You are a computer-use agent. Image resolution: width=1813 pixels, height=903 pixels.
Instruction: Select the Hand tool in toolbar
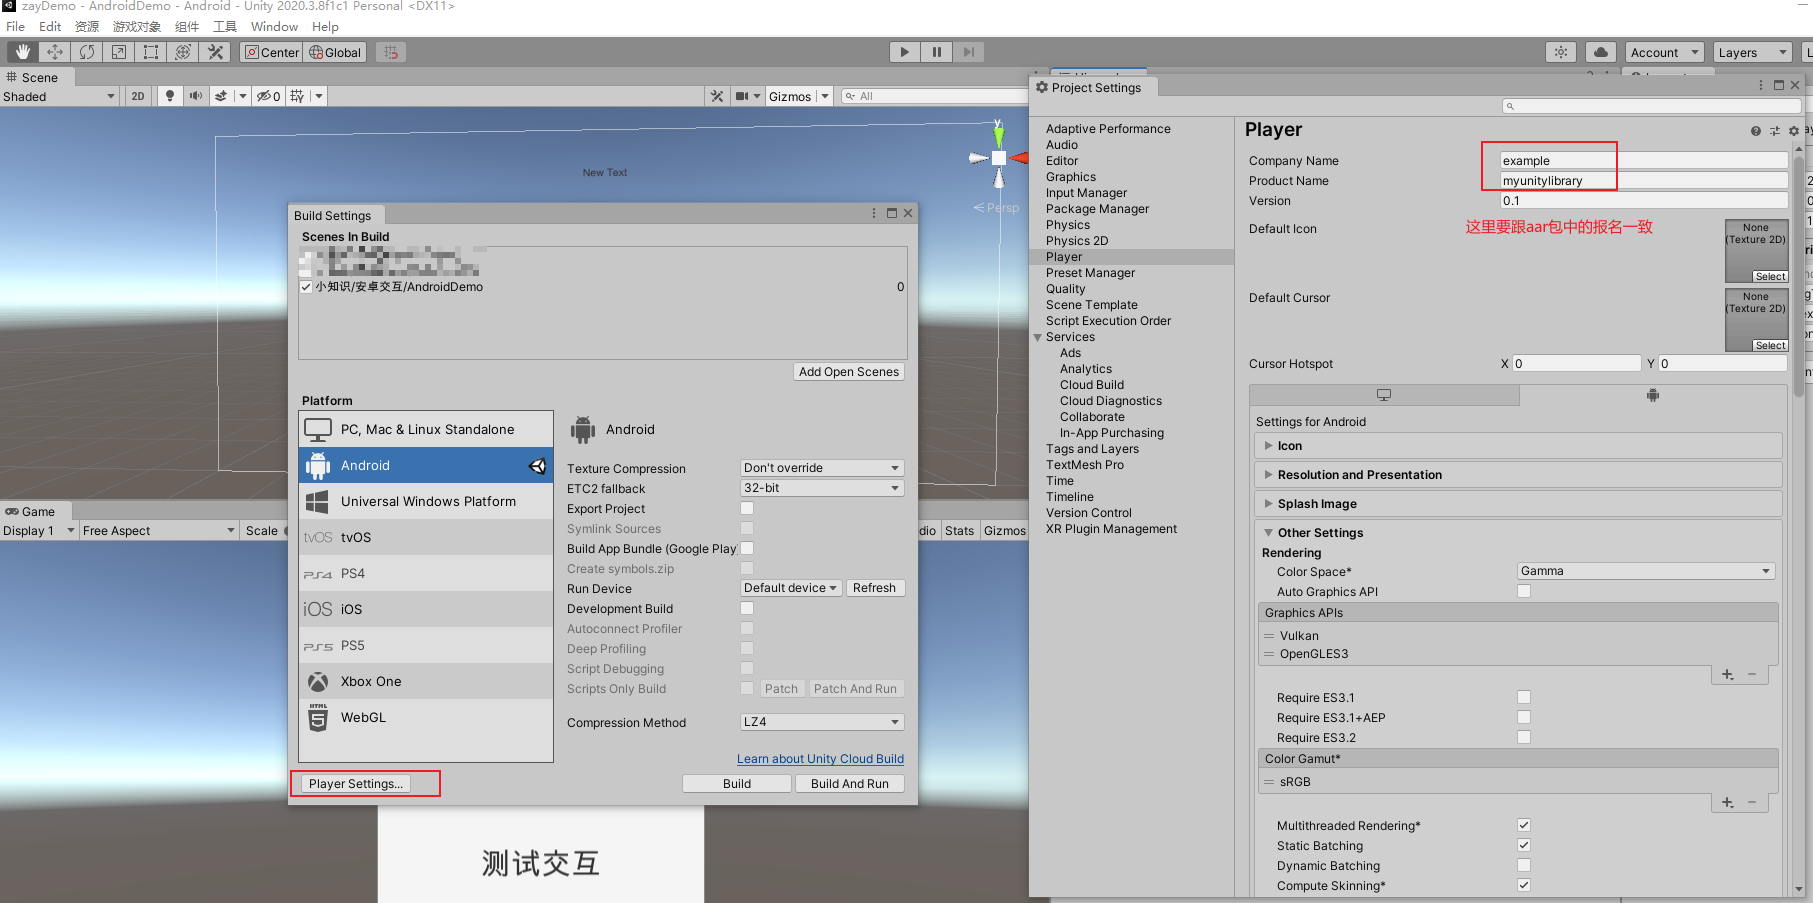(22, 52)
